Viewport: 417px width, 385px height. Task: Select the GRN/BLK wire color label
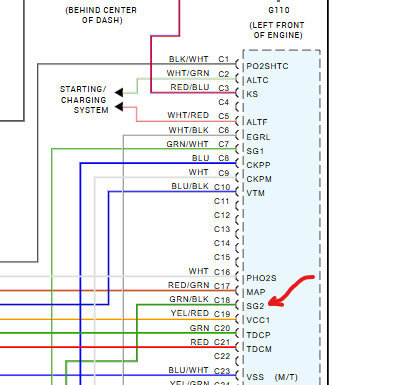[189, 299]
